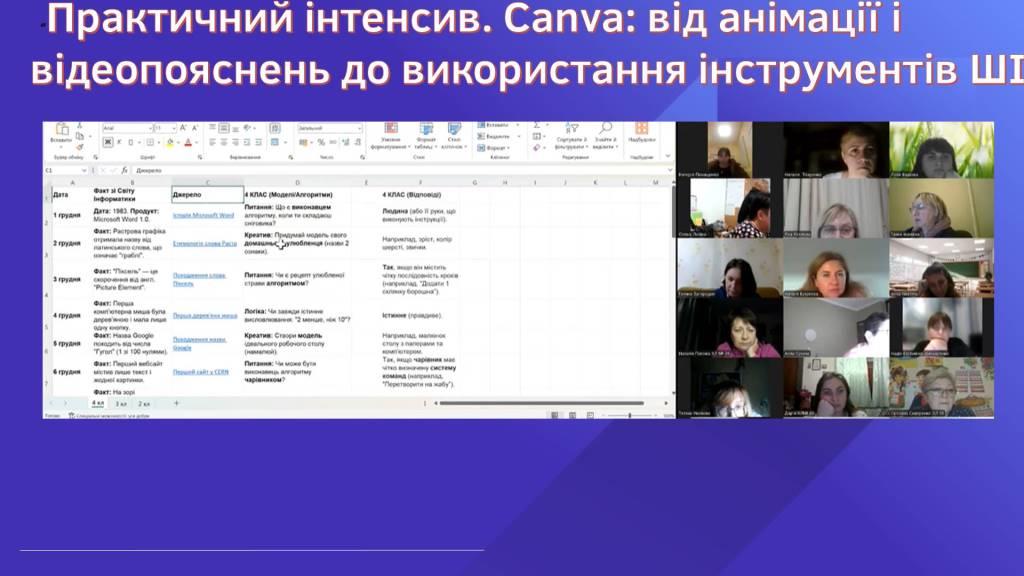The height and width of the screenshot is (576, 1024).
Task: Click the font color red A swatch
Action: (188, 143)
